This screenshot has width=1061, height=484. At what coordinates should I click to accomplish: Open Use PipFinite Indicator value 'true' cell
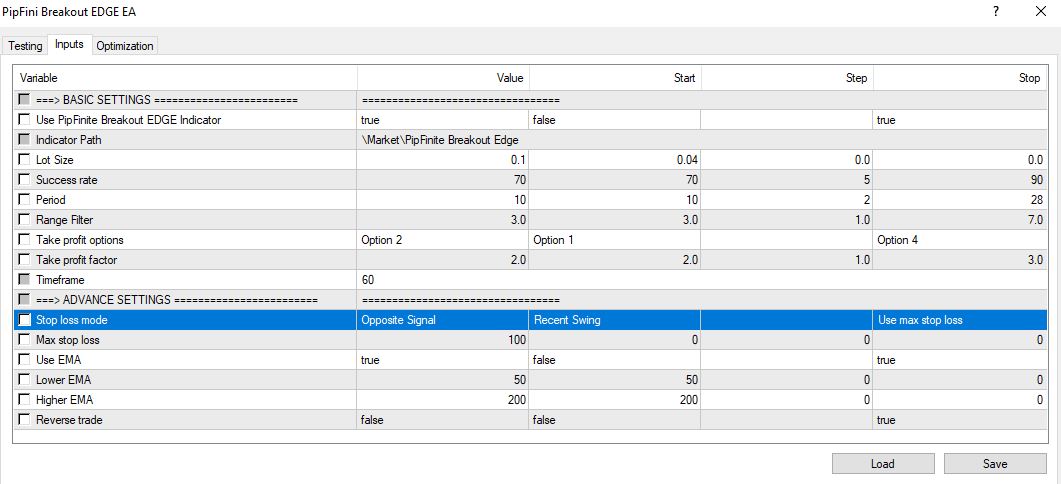[443, 120]
